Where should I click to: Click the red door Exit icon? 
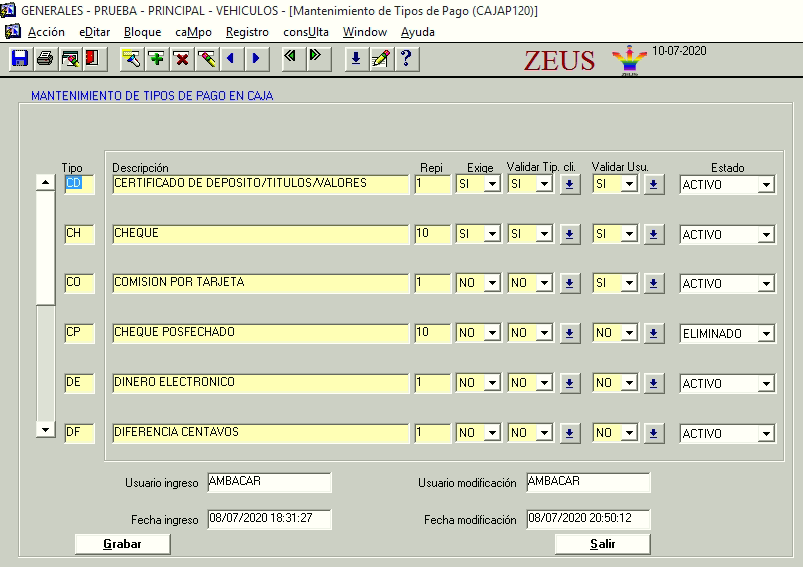pos(92,59)
